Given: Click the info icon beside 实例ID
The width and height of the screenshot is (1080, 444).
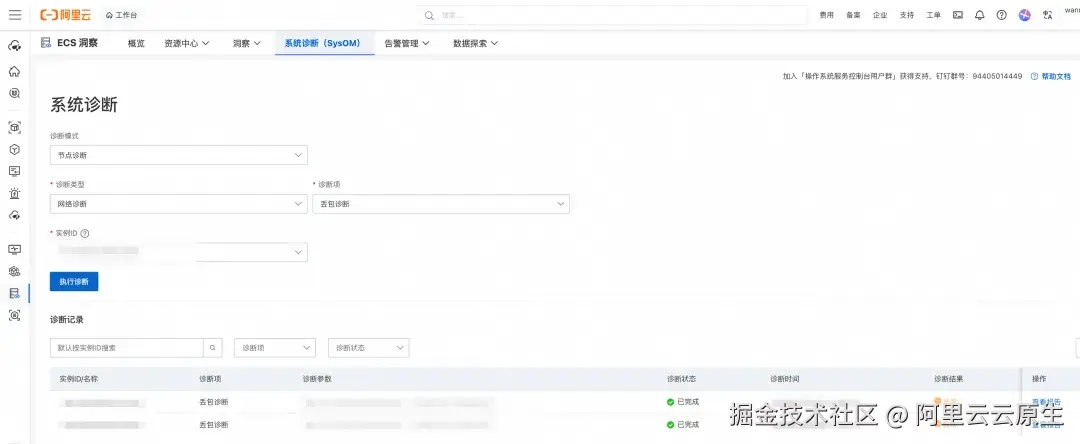Looking at the screenshot, I should 85,233.
